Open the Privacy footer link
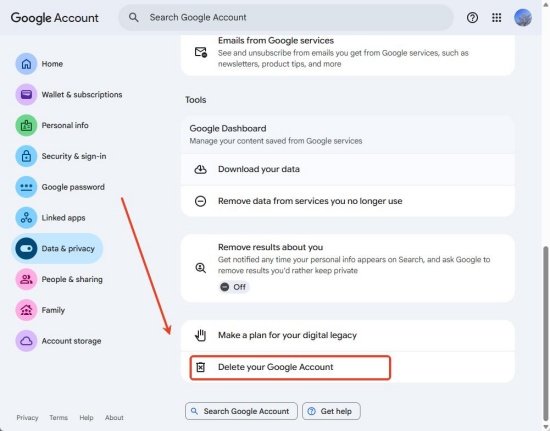The height and width of the screenshot is (431, 550). [x=27, y=418]
